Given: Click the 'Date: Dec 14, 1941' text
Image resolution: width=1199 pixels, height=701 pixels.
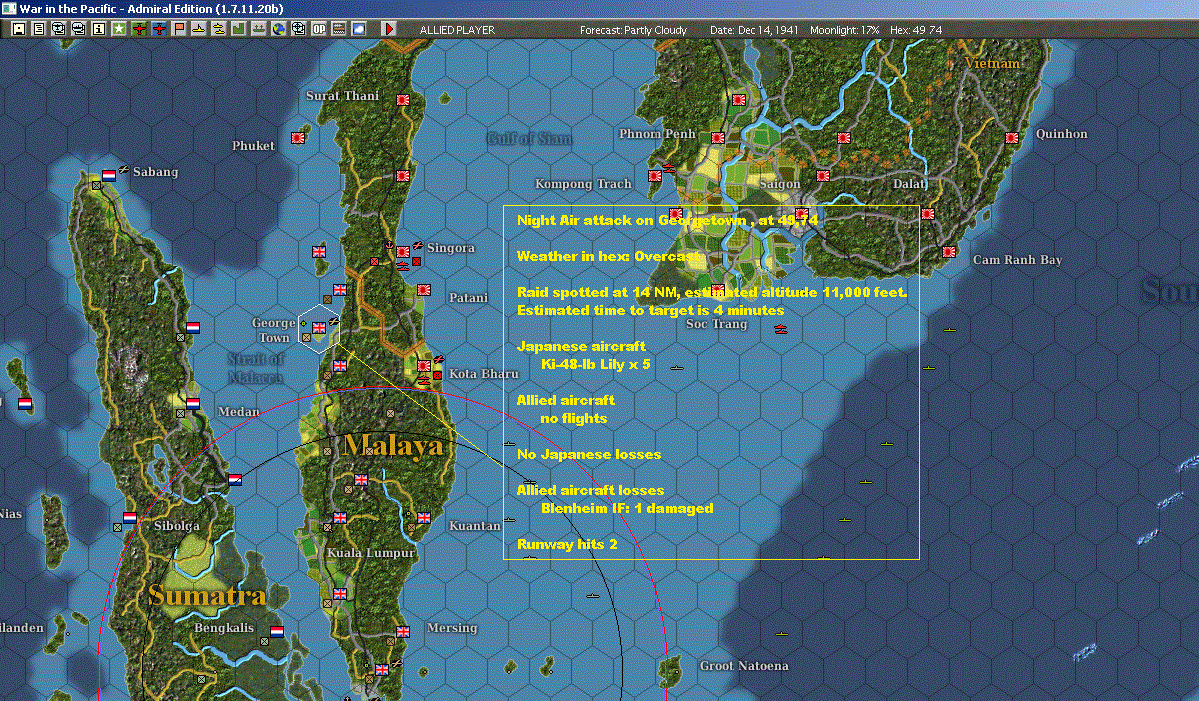Looking at the screenshot, I should tap(754, 30).
